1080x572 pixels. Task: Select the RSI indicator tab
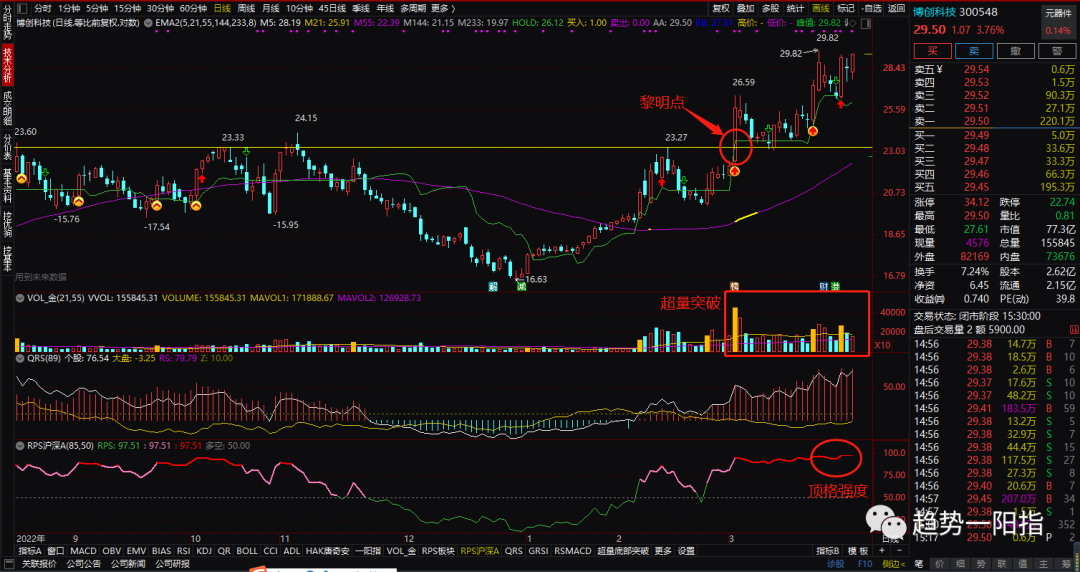(x=183, y=551)
